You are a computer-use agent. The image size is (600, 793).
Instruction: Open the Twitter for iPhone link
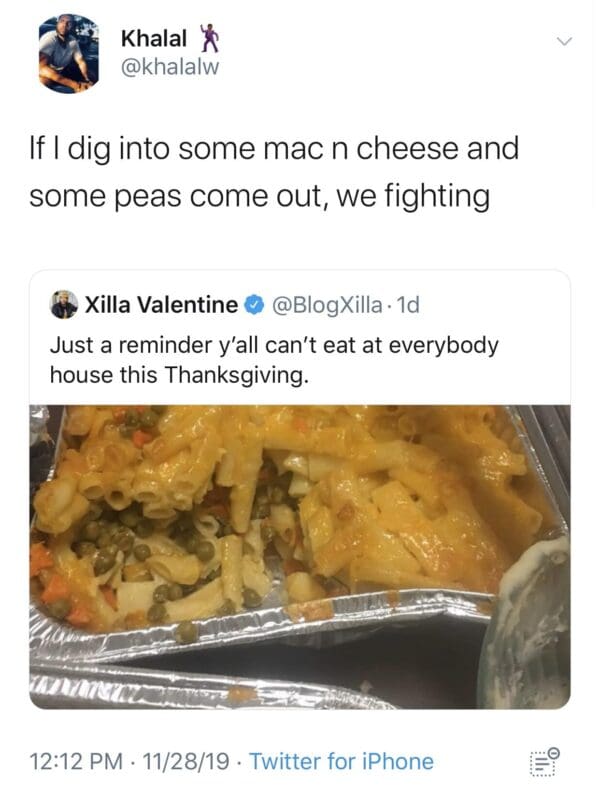[341, 761]
